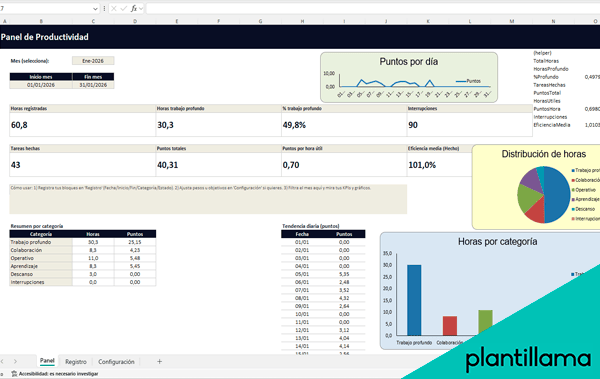Switch to the Panel sheet tab
The width and height of the screenshot is (600, 379).
tap(47, 361)
